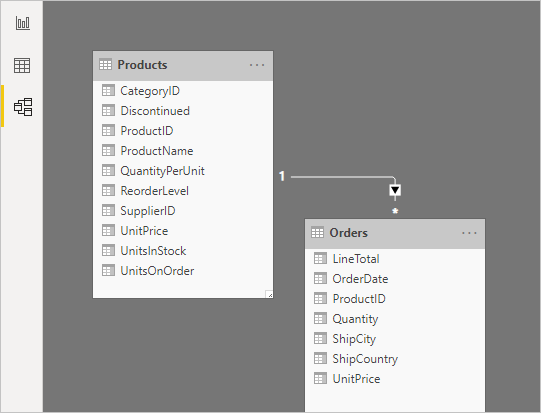The height and width of the screenshot is (413, 541).
Task: Select ShipCity field
Action: [395, 339]
